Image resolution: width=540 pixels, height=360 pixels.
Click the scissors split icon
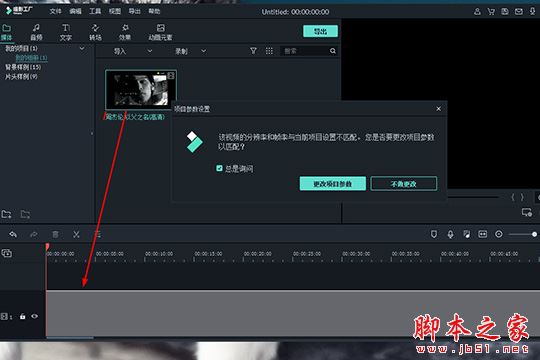76,234
